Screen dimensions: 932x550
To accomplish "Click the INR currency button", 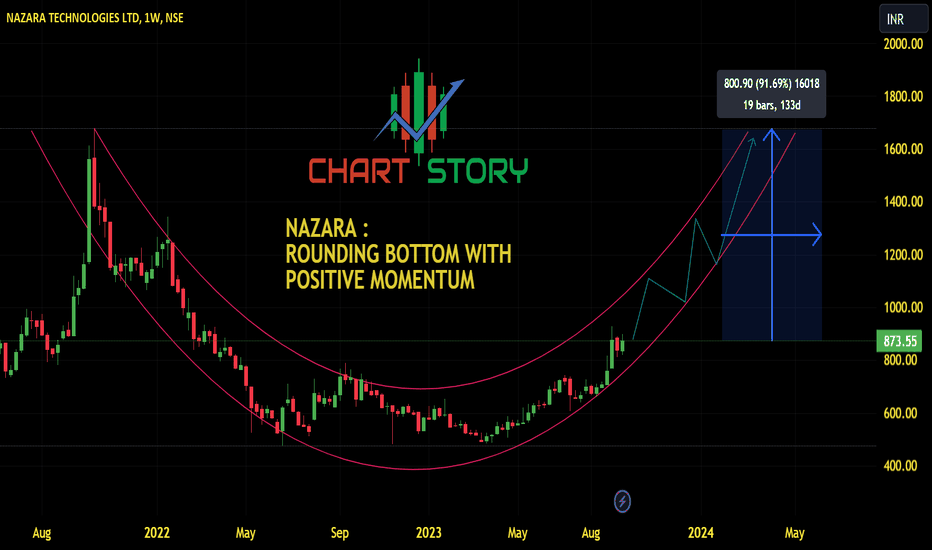I will 903,19.
